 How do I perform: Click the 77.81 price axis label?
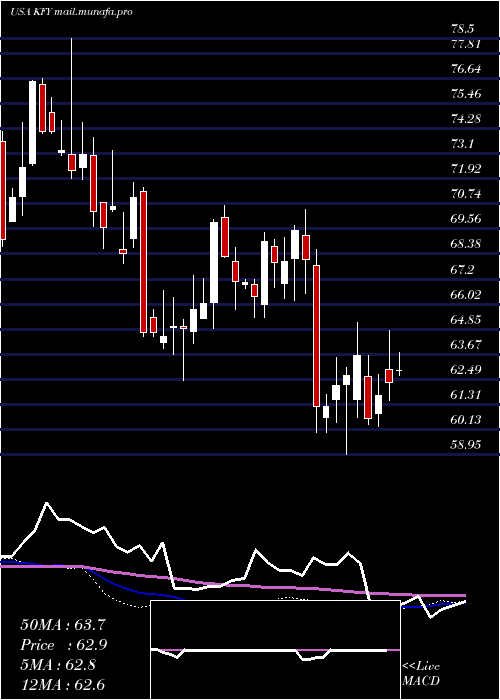click(x=466, y=44)
